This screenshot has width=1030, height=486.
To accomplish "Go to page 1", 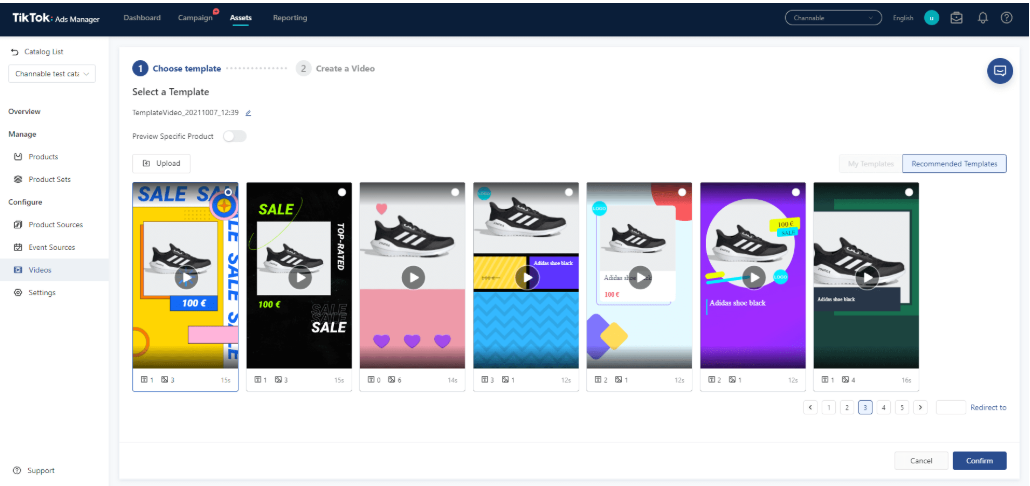I will pyautogui.click(x=829, y=408).
